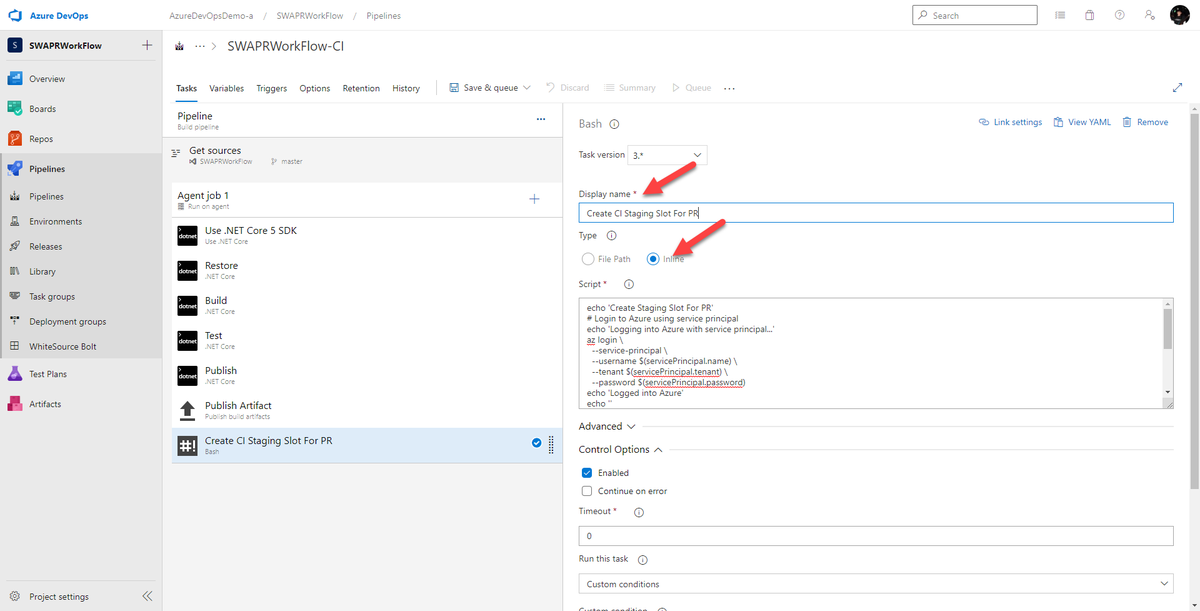The height and width of the screenshot is (611, 1200).
Task: Select the File Path radio button
Action: (588, 259)
